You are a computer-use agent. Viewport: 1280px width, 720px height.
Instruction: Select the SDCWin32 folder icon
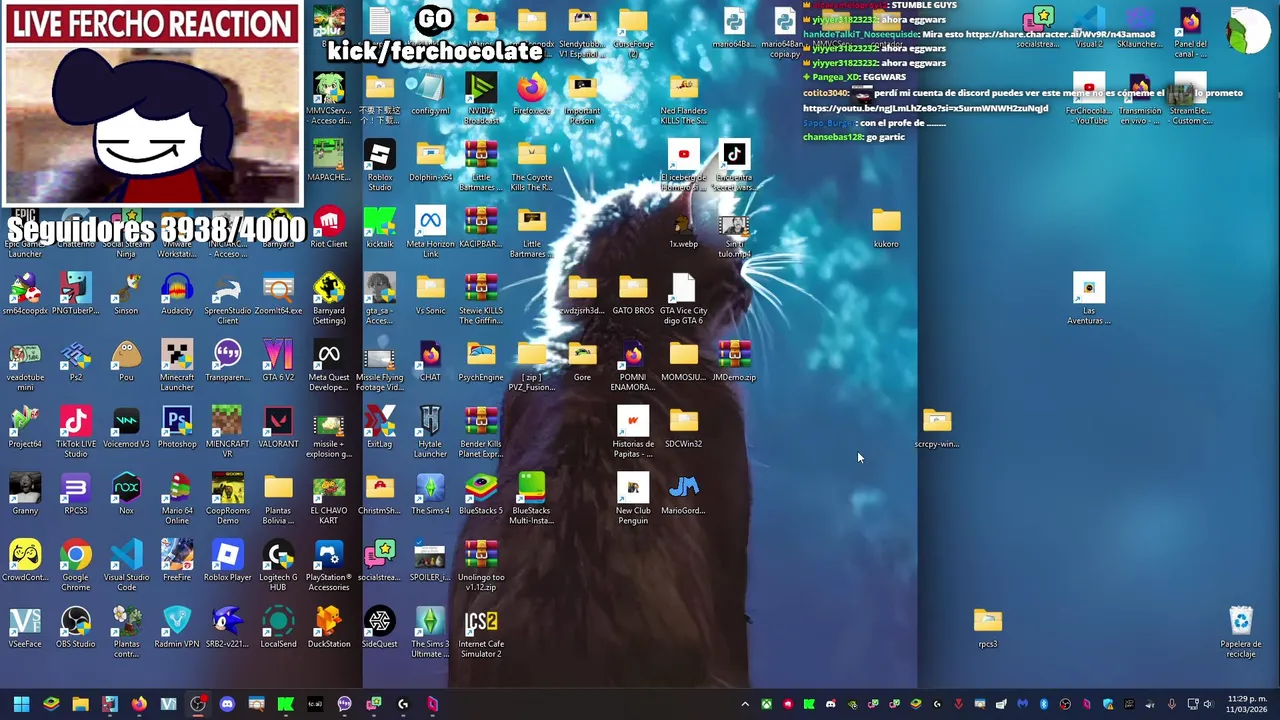coord(683,428)
